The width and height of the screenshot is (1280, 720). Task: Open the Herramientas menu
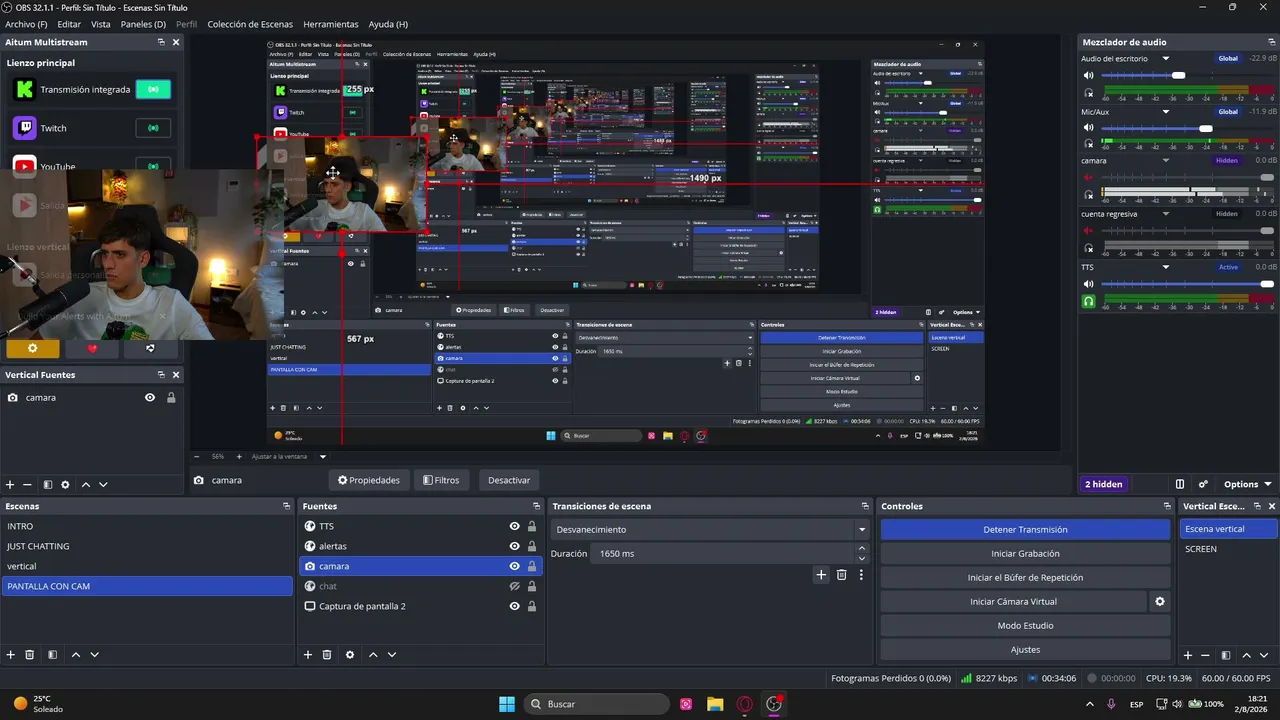[x=330, y=24]
